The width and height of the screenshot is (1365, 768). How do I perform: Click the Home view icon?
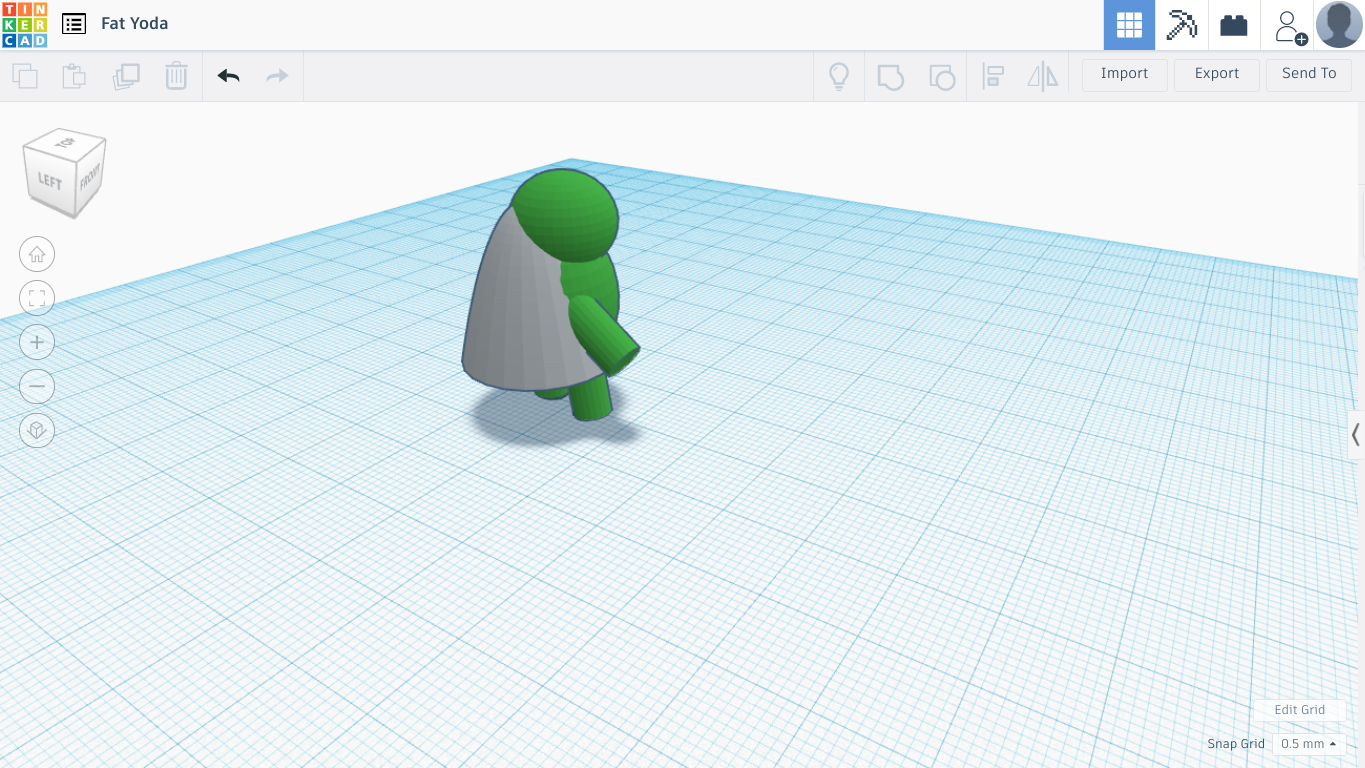(x=37, y=254)
